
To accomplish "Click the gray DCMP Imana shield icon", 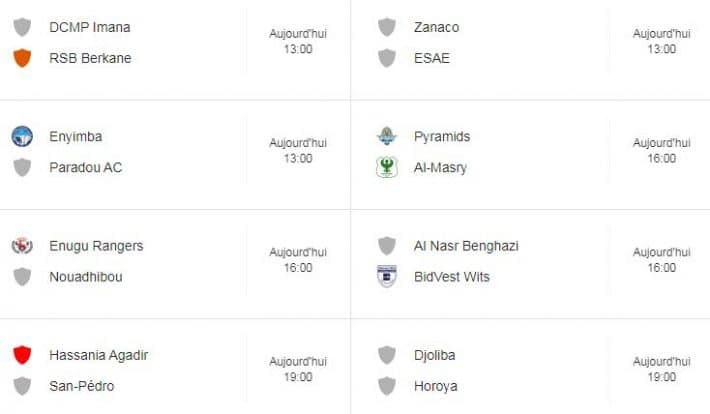I will coord(22,27).
